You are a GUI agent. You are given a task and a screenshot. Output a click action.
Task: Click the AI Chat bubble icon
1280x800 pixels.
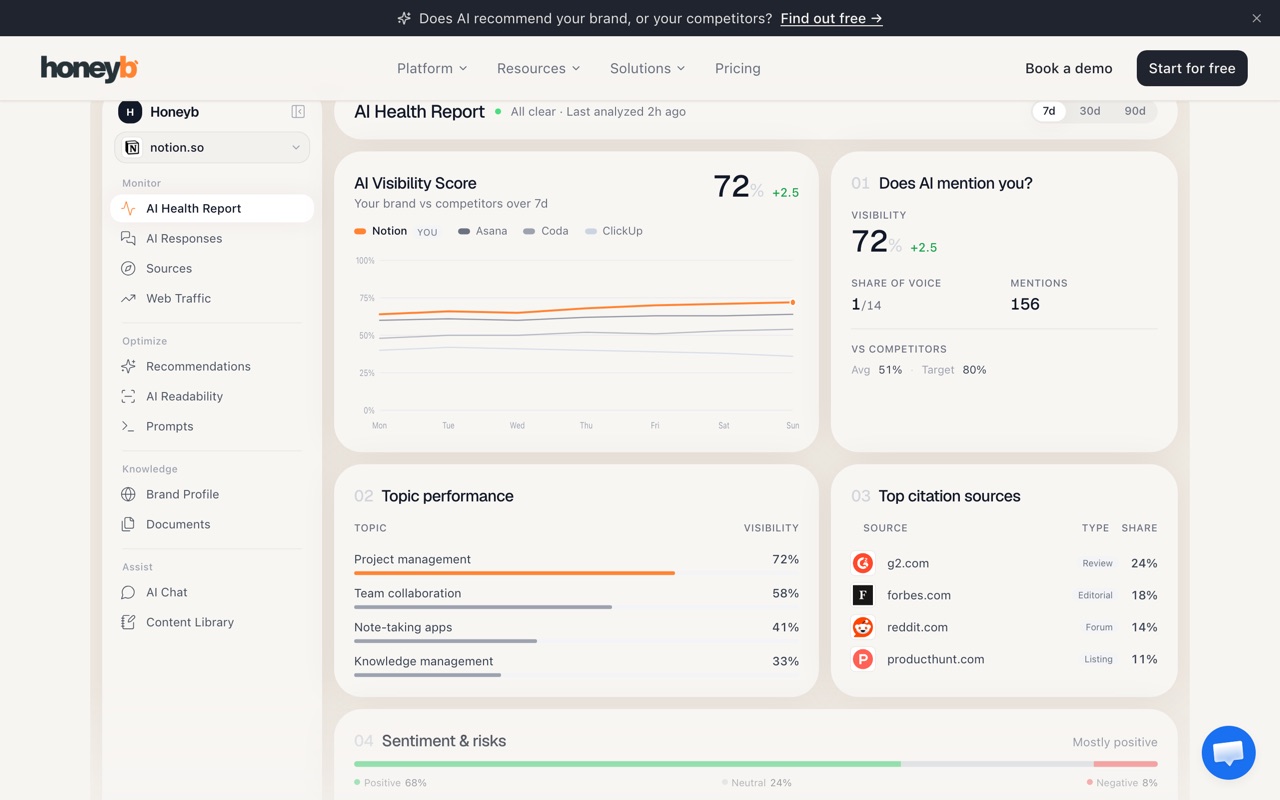pos(128,593)
